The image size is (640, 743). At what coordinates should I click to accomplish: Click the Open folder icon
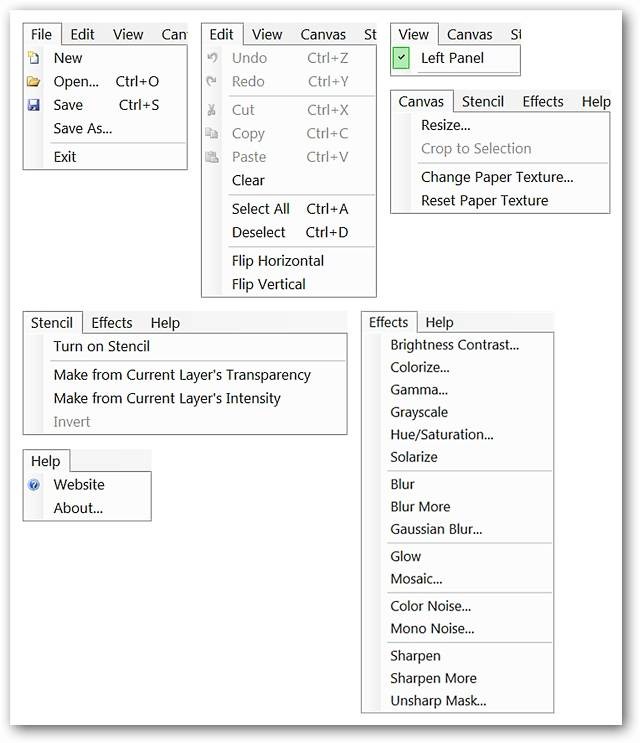pyautogui.click(x=33, y=82)
